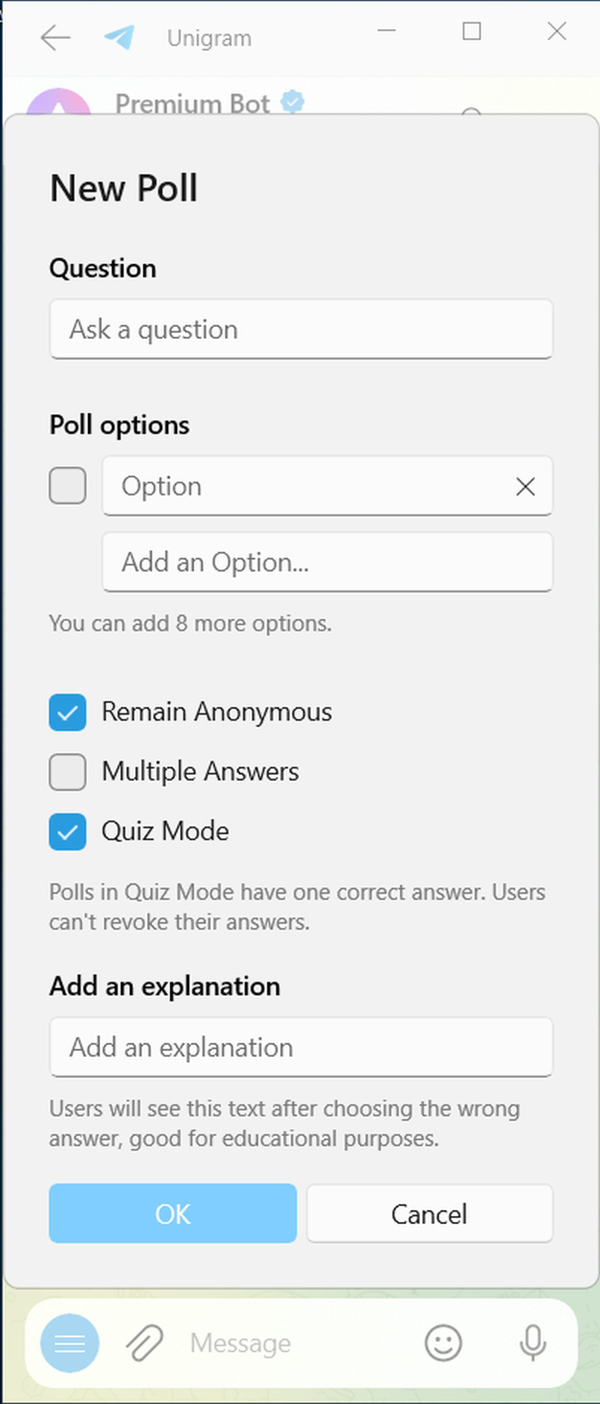Image resolution: width=600 pixels, height=1404 pixels.
Task: Confirm the poll with OK button
Action: click(x=173, y=1214)
